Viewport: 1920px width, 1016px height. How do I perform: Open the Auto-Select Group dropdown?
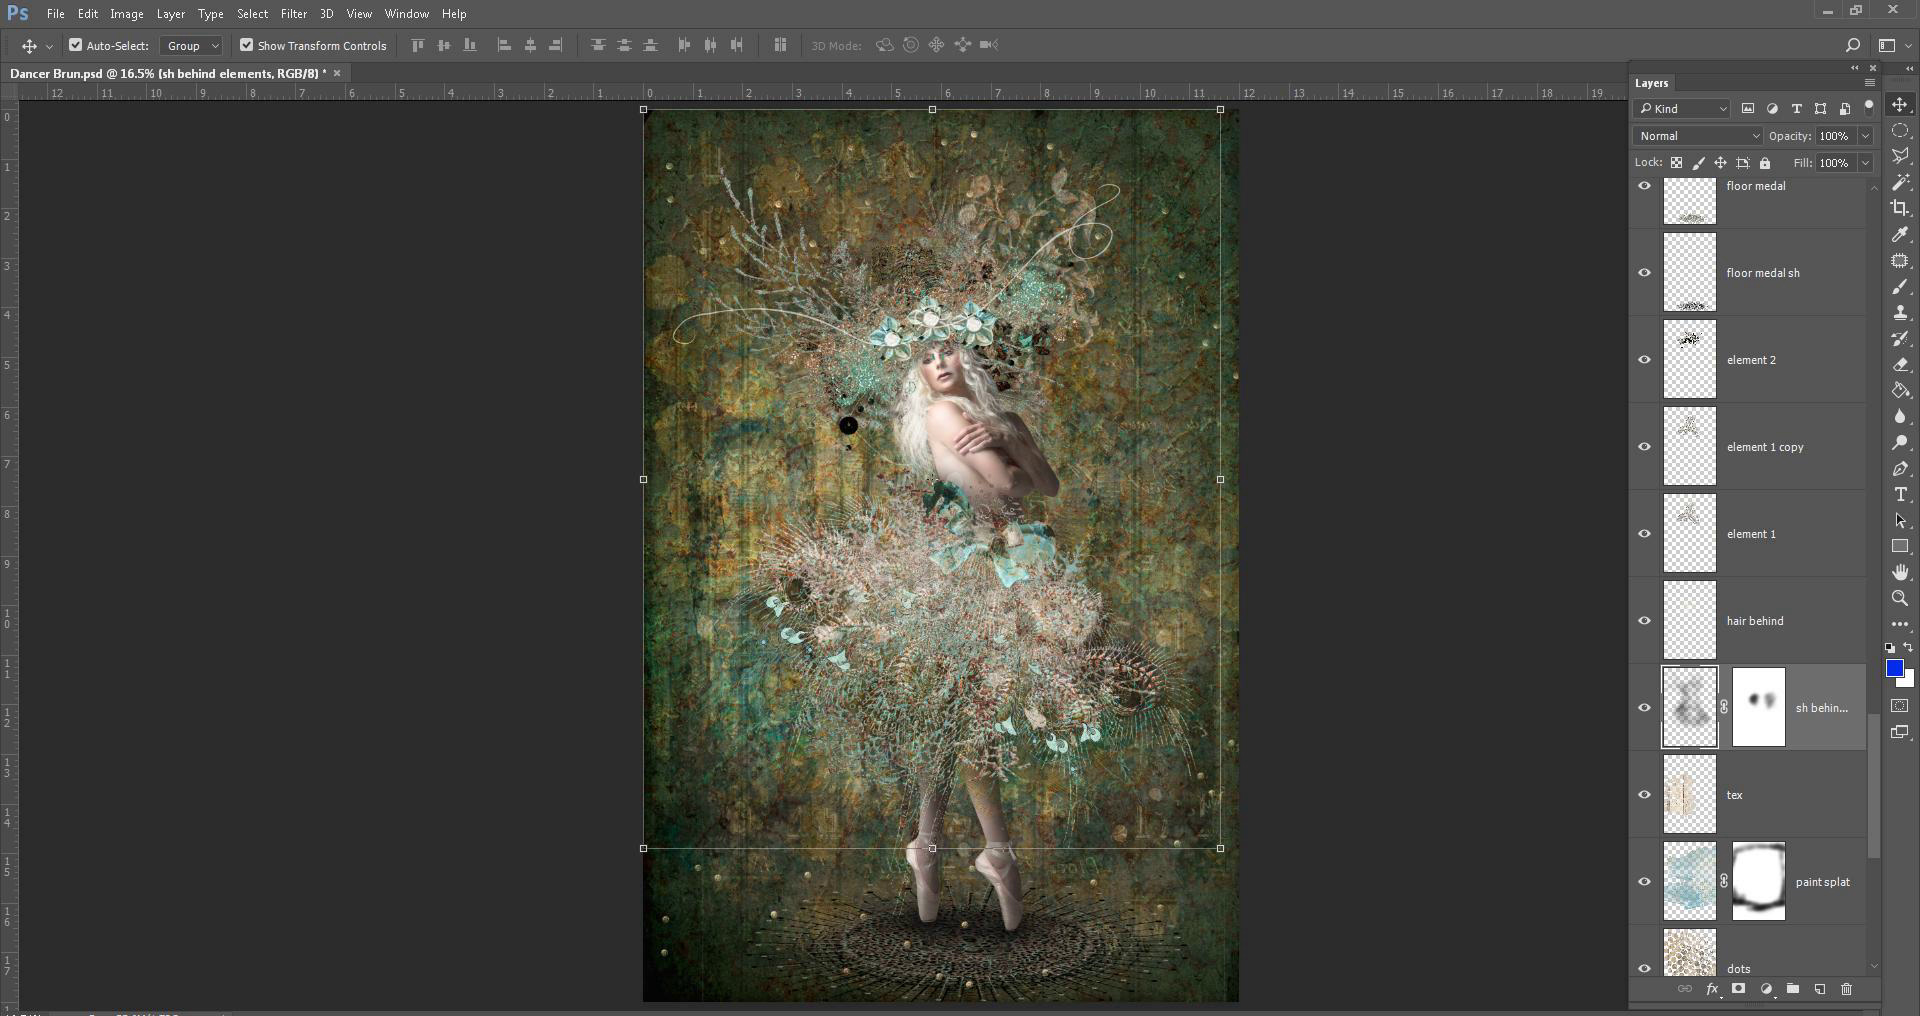click(x=191, y=45)
